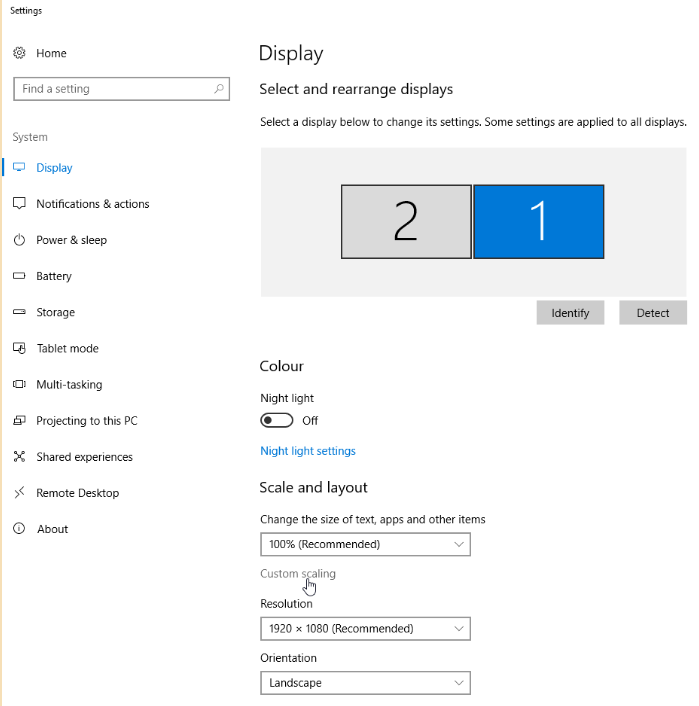699x706 pixels.
Task: Click the Identify button
Action: click(570, 312)
